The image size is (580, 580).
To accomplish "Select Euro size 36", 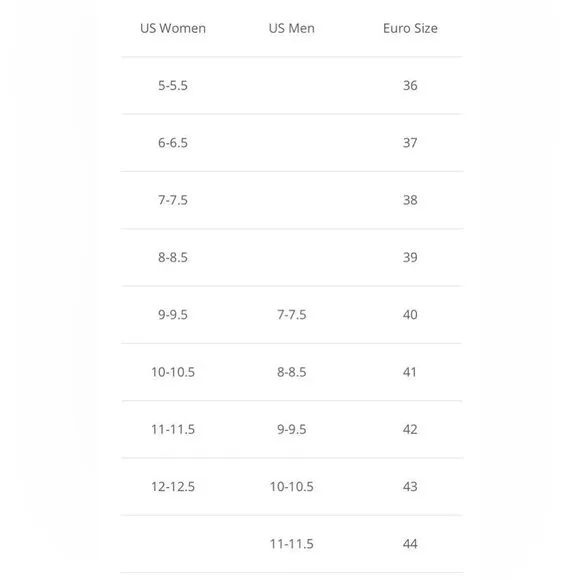I will pos(410,85).
